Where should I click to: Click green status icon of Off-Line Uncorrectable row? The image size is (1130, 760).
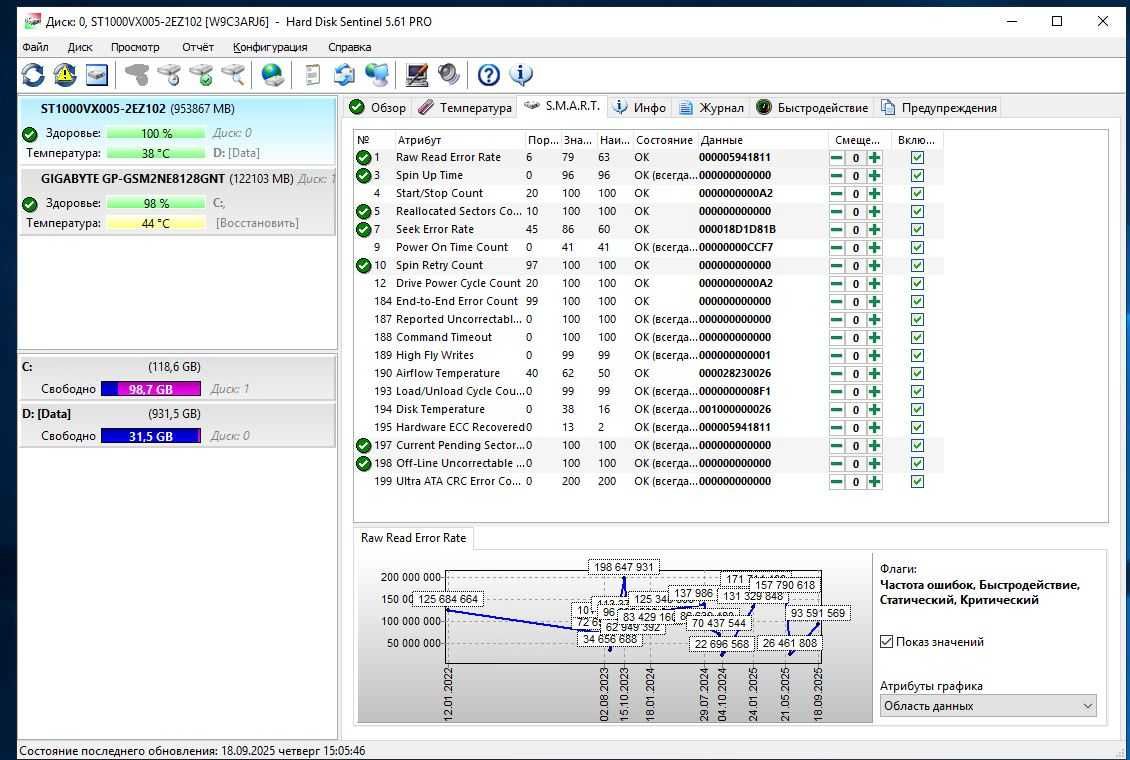click(364, 464)
